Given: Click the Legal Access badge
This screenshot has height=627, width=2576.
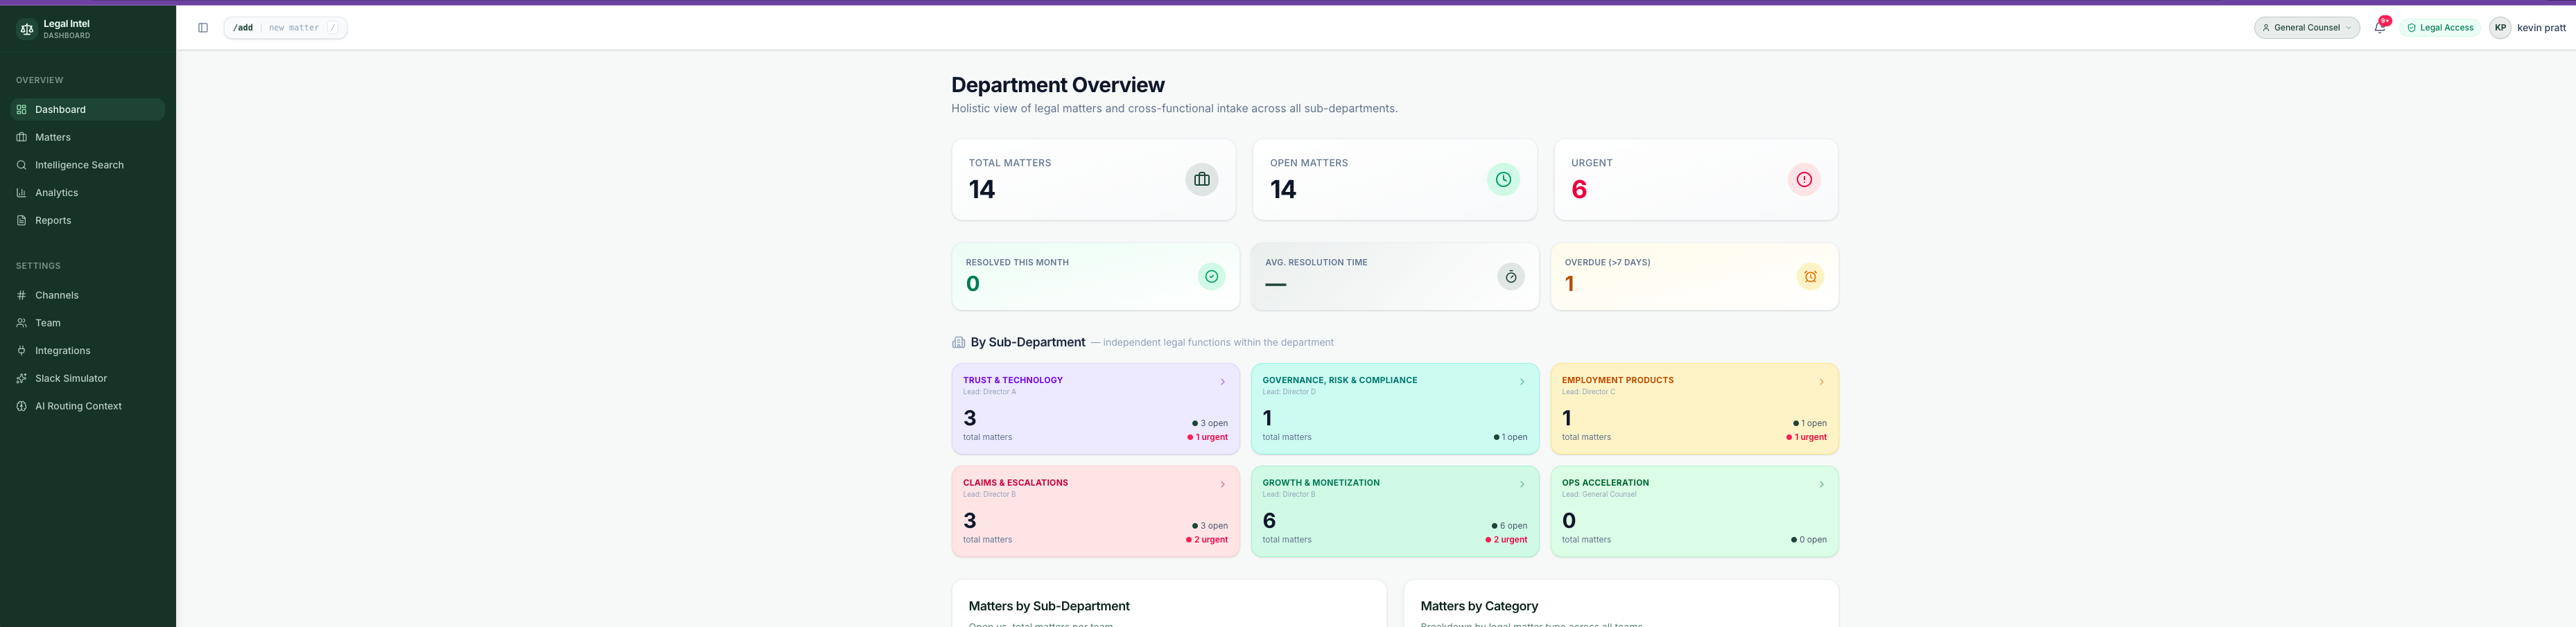Looking at the screenshot, I should 2440,28.
